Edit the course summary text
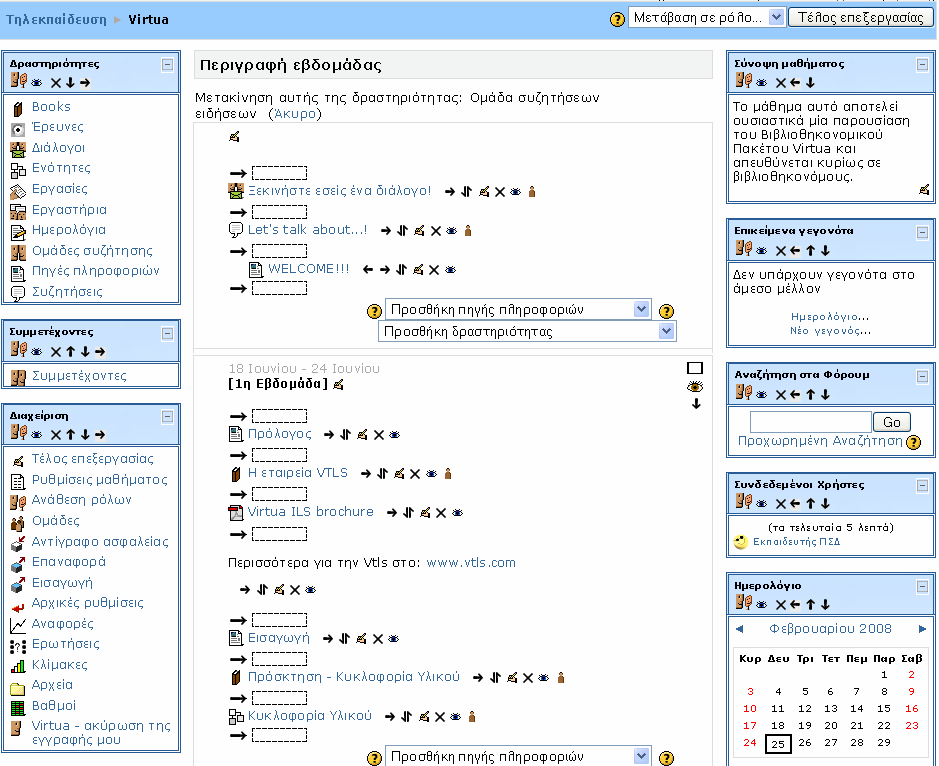The width and height of the screenshot is (939, 766). click(924, 190)
